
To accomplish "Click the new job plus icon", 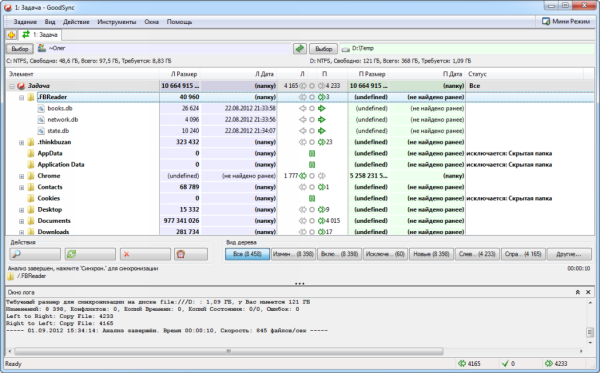I will tap(11, 35).
